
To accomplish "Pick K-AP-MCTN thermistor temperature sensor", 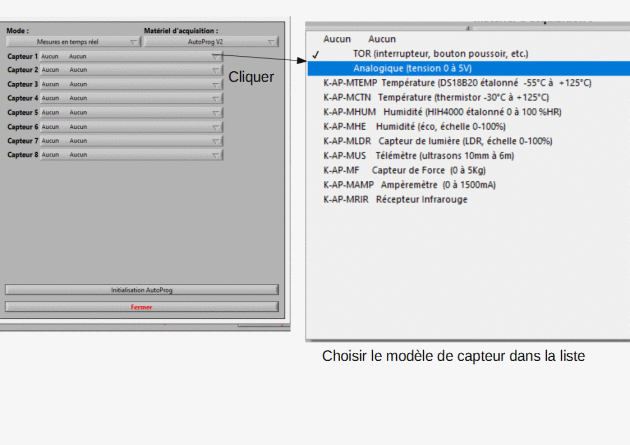I will [436, 98].
